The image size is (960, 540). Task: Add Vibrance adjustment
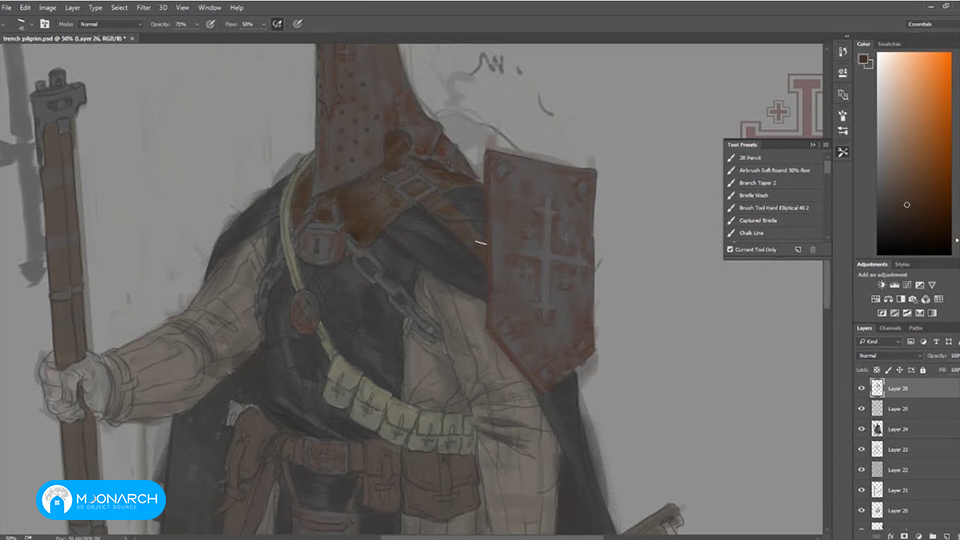click(x=932, y=285)
